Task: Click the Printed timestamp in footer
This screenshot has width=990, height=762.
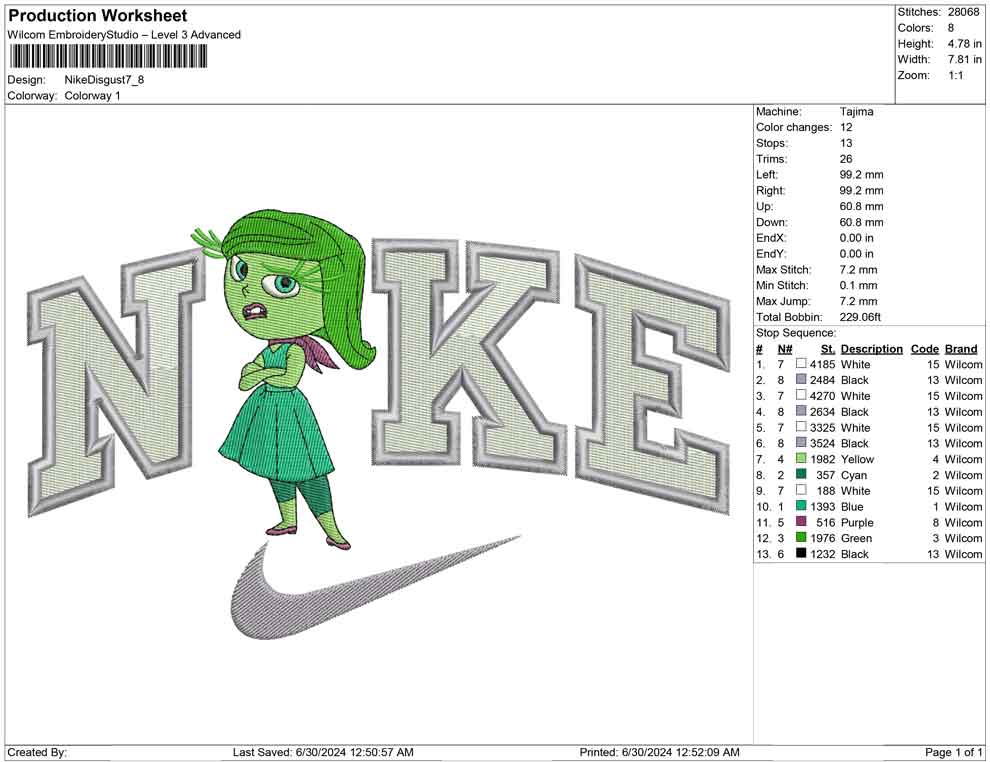Action: (x=659, y=752)
